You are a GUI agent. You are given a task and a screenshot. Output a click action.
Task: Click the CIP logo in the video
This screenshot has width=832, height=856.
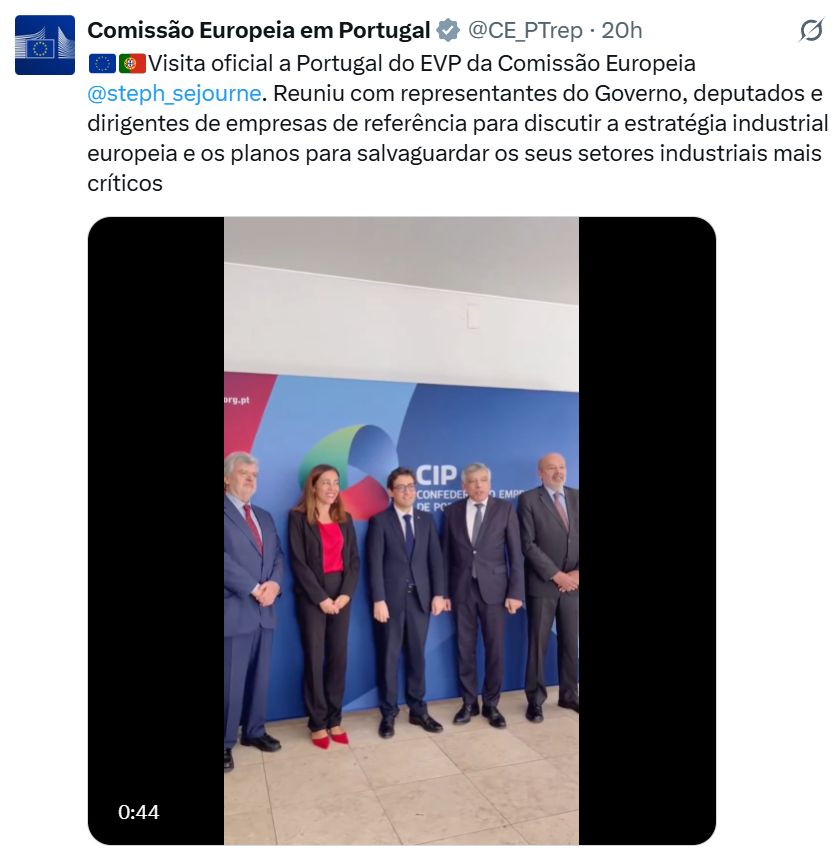(x=436, y=475)
